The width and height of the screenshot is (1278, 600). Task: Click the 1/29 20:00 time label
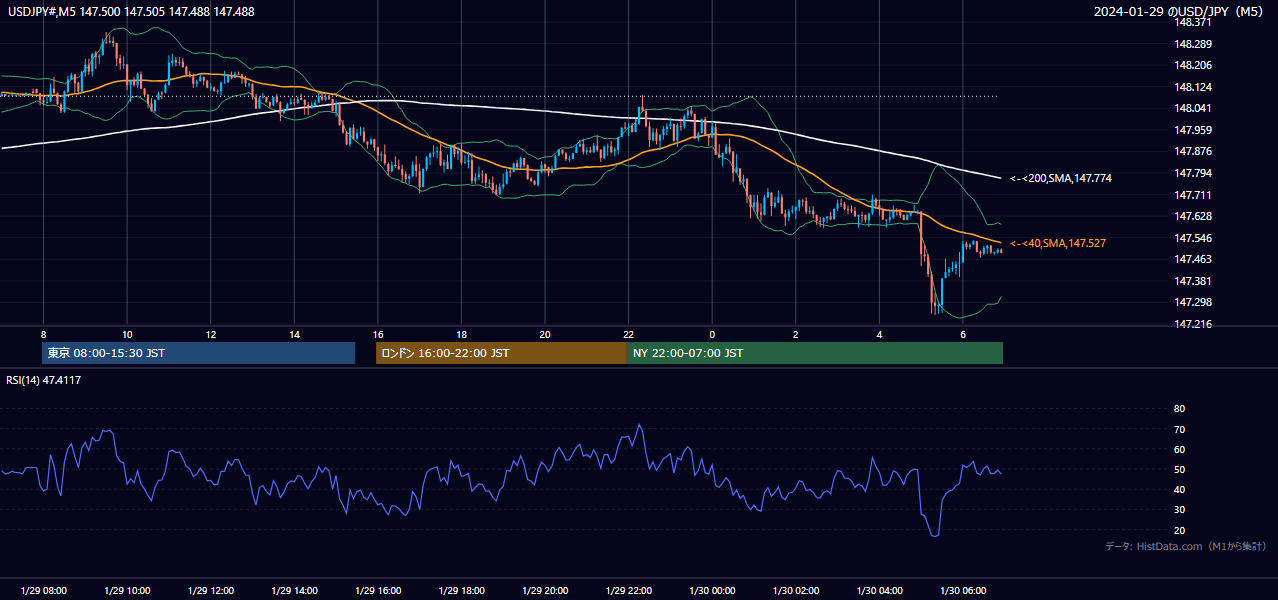pos(544,590)
